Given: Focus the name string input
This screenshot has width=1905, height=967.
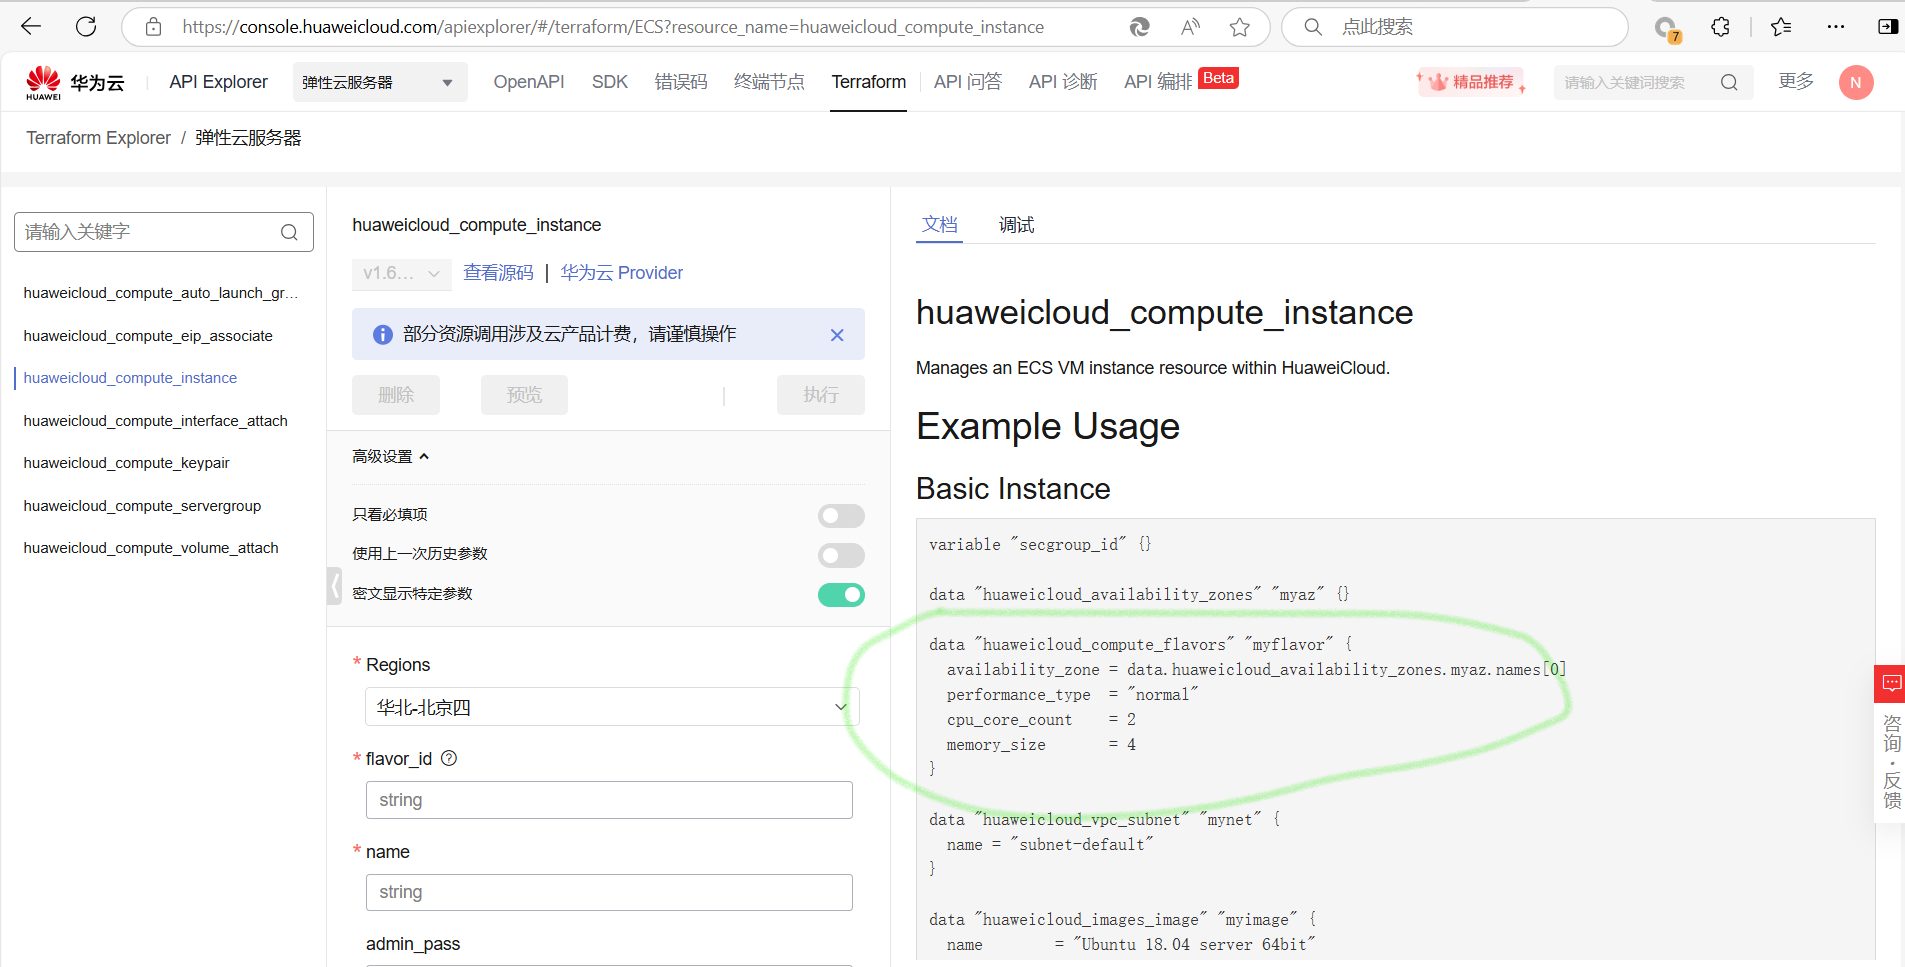Looking at the screenshot, I should pyautogui.click(x=609, y=892).
